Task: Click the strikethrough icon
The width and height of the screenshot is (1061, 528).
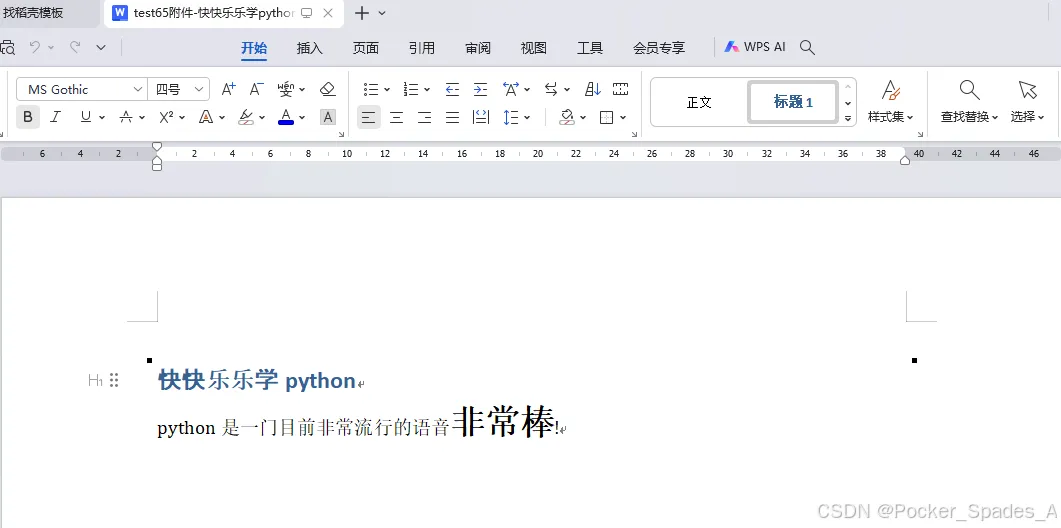Action: tap(126, 117)
